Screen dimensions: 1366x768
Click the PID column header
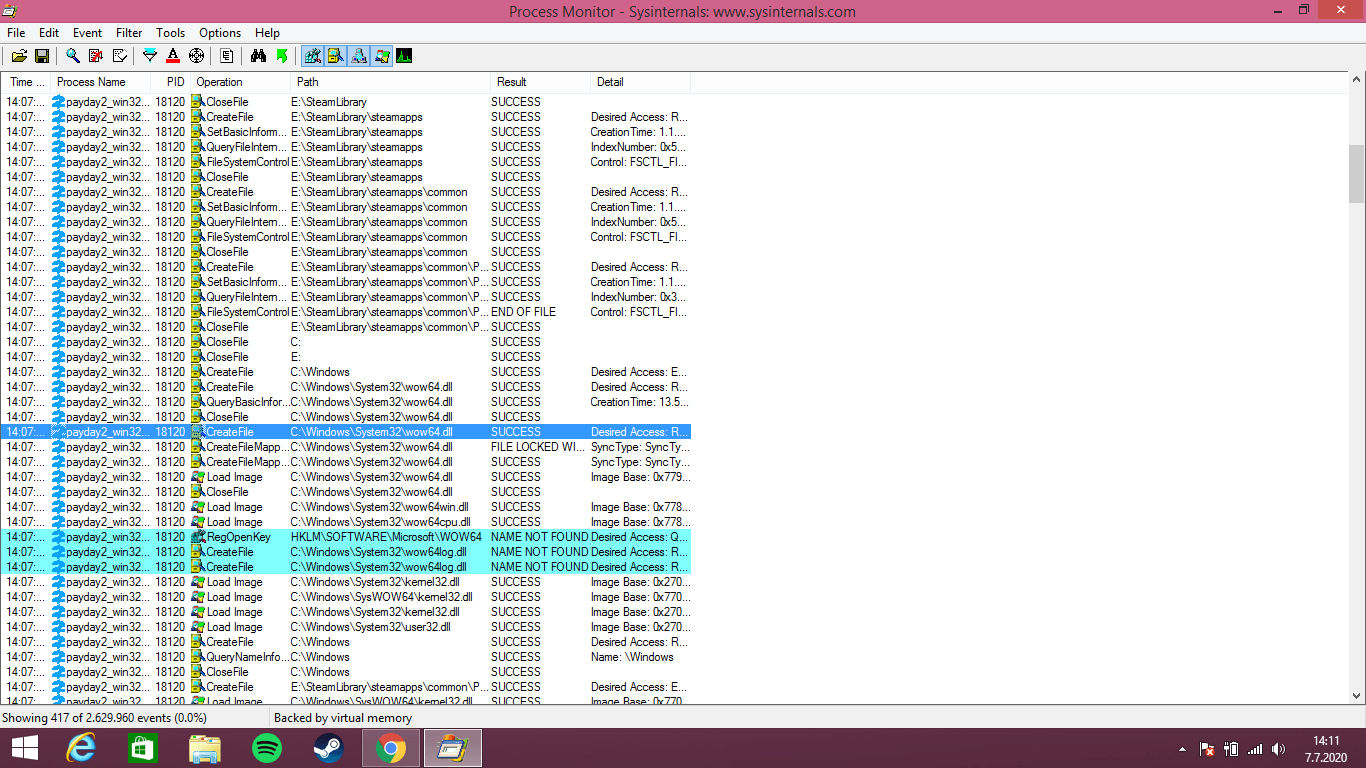pos(170,82)
